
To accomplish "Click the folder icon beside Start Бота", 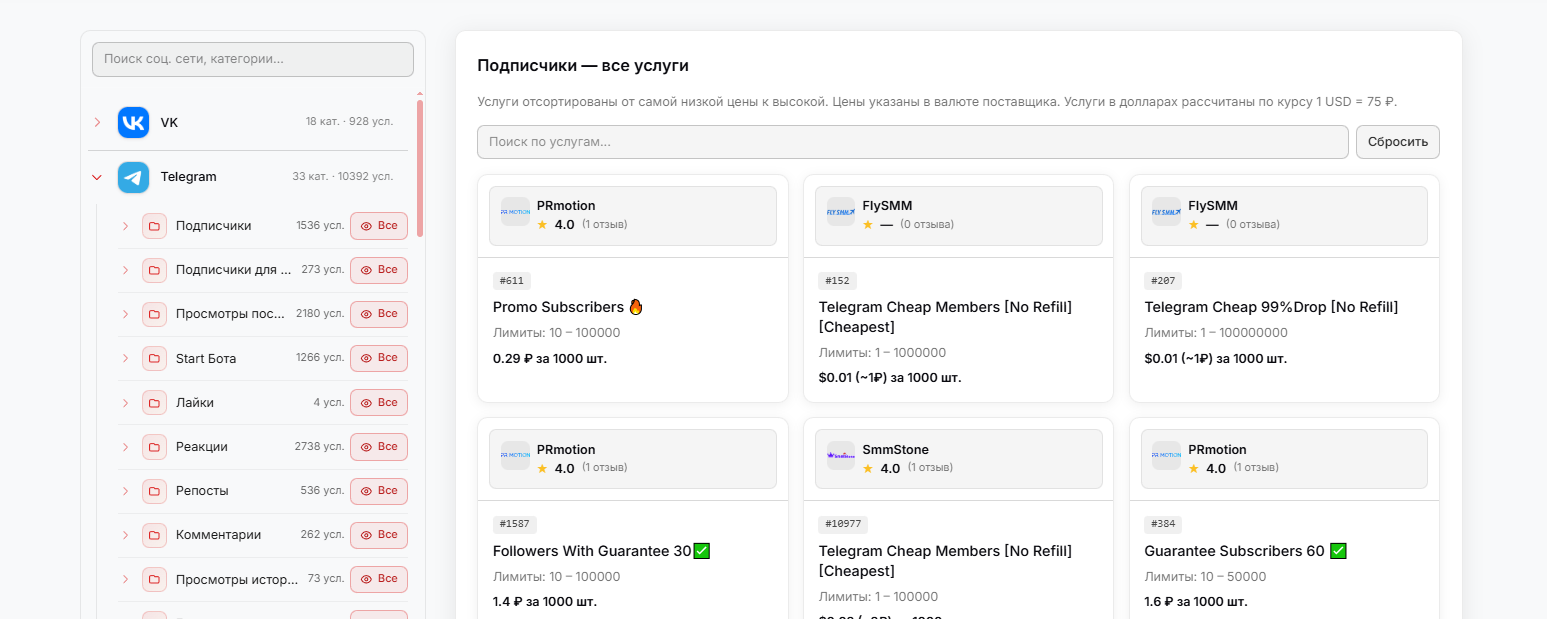I will pyautogui.click(x=154, y=358).
